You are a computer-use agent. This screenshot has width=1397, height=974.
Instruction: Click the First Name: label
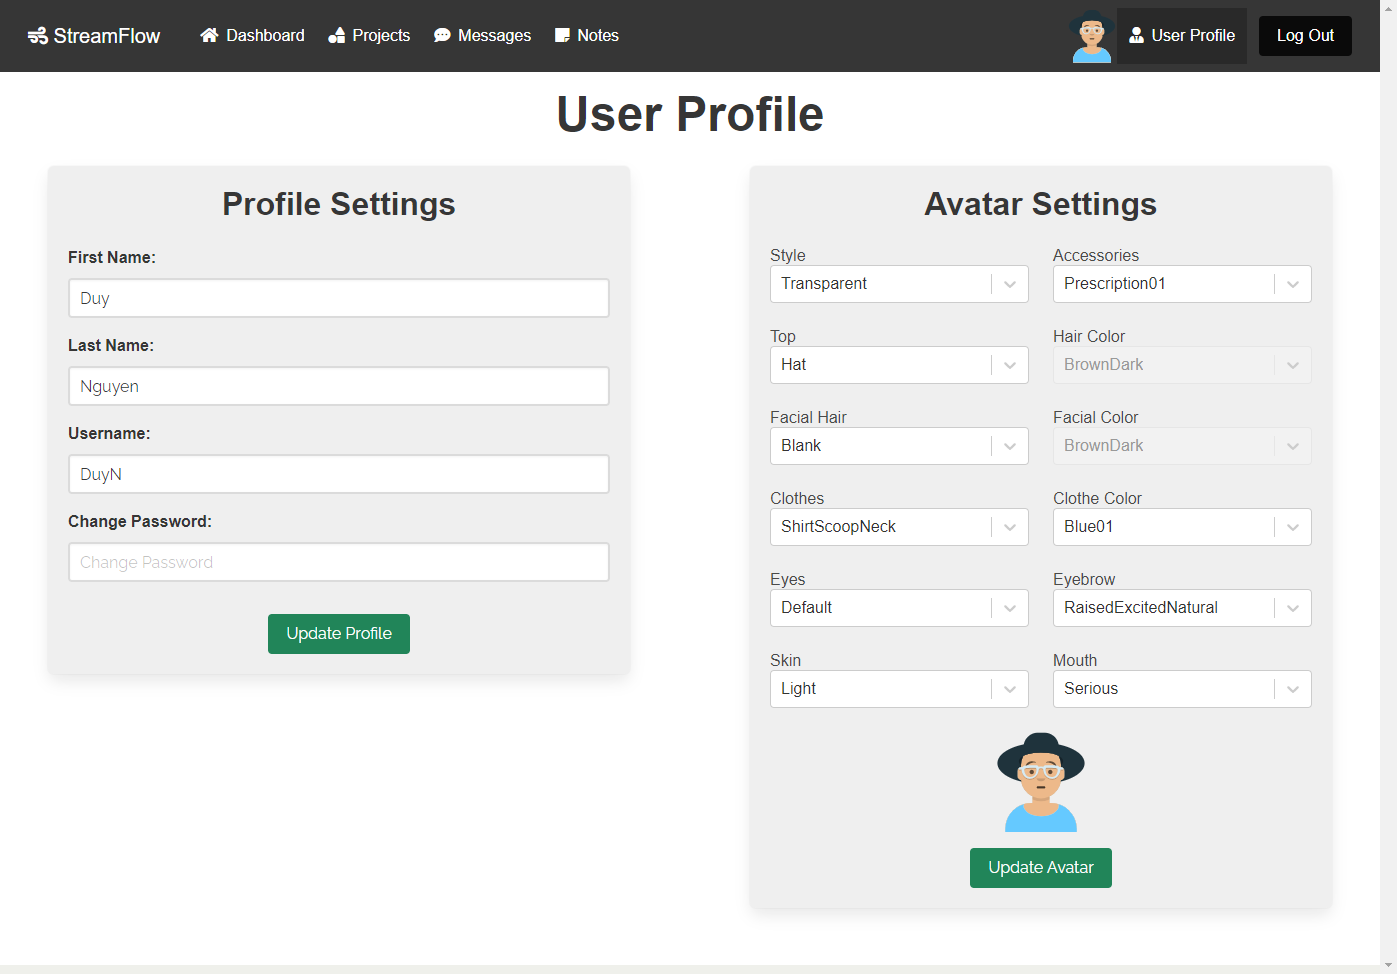point(112,257)
